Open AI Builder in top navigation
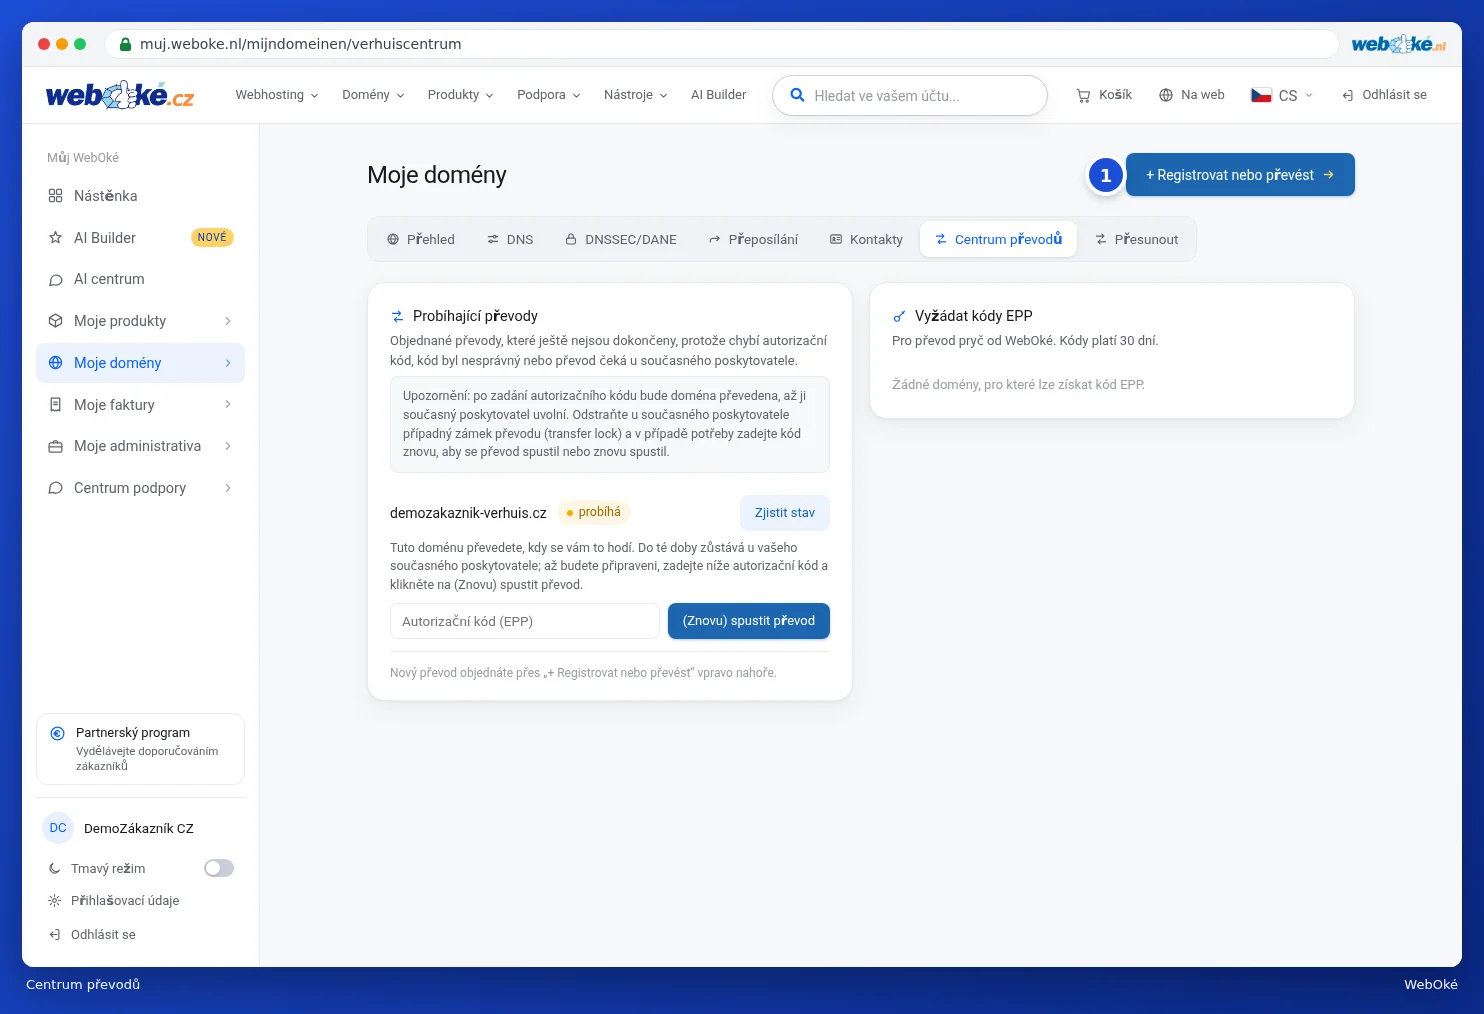Screen dimensions: 1484x1014 coord(718,95)
